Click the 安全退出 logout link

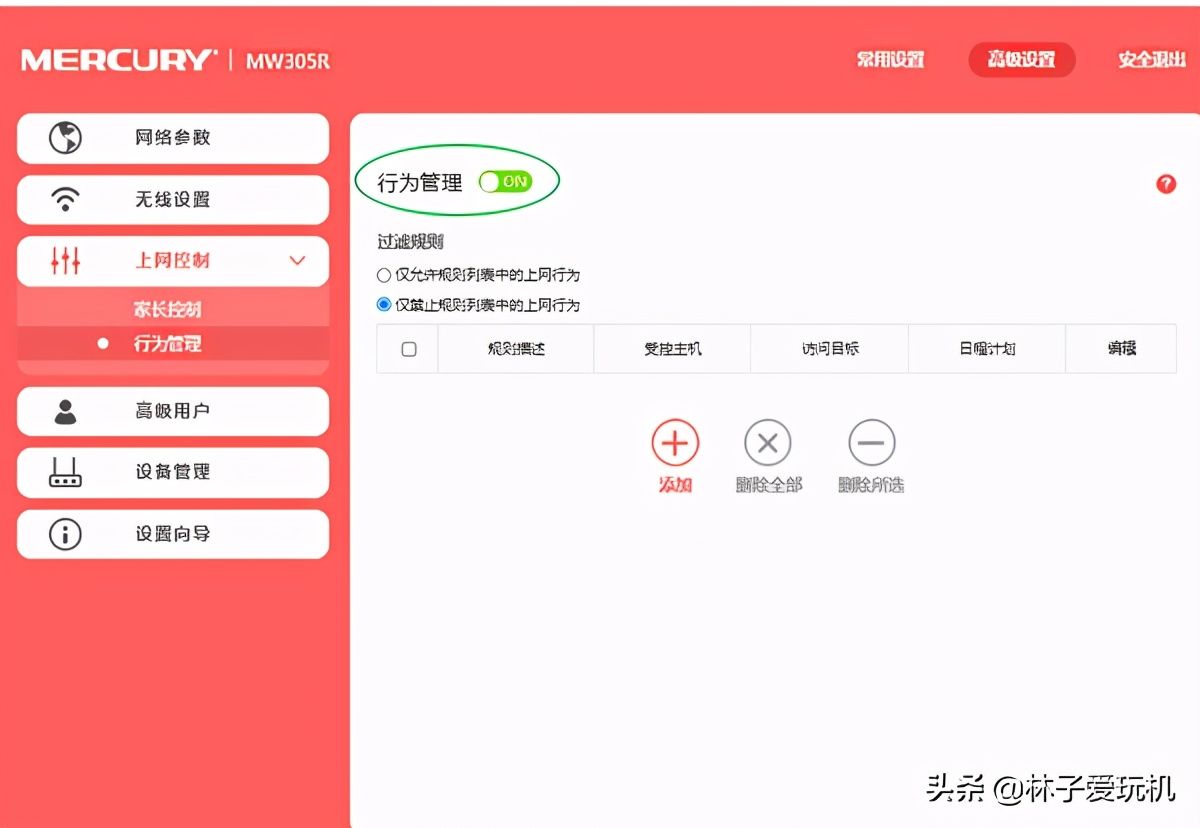(1151, 60)
